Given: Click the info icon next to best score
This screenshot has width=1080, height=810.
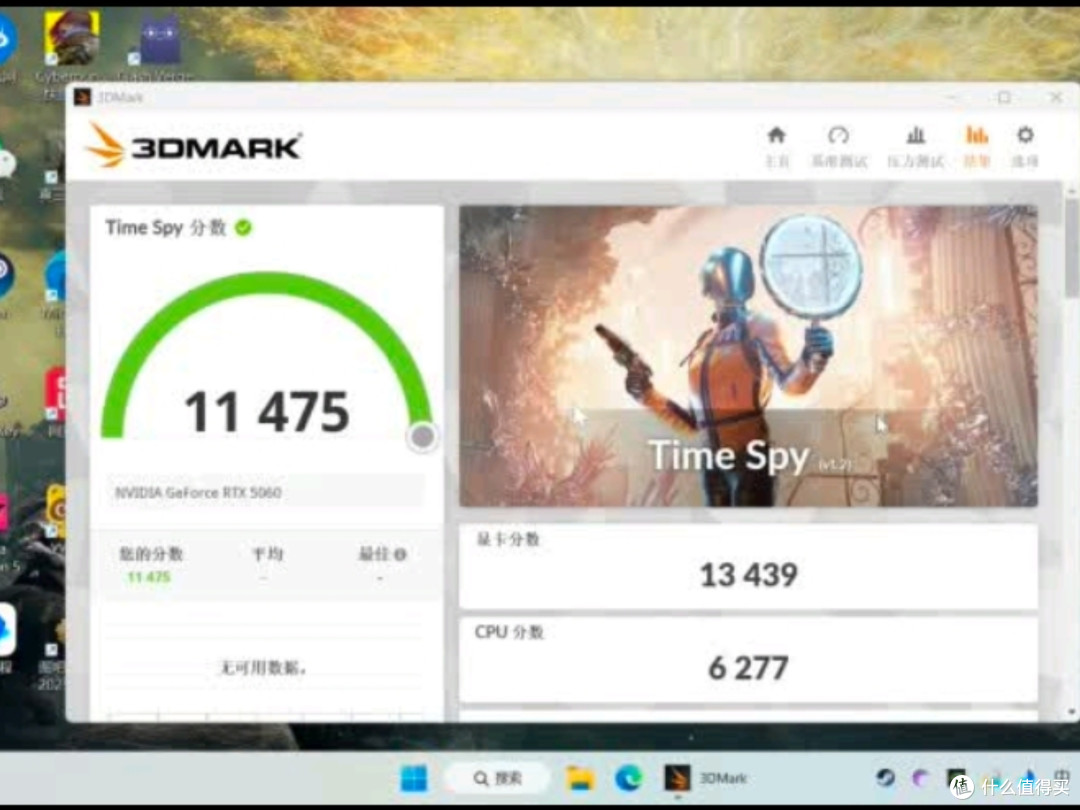Looking at the screenshot, I should [x=400, y=554].
